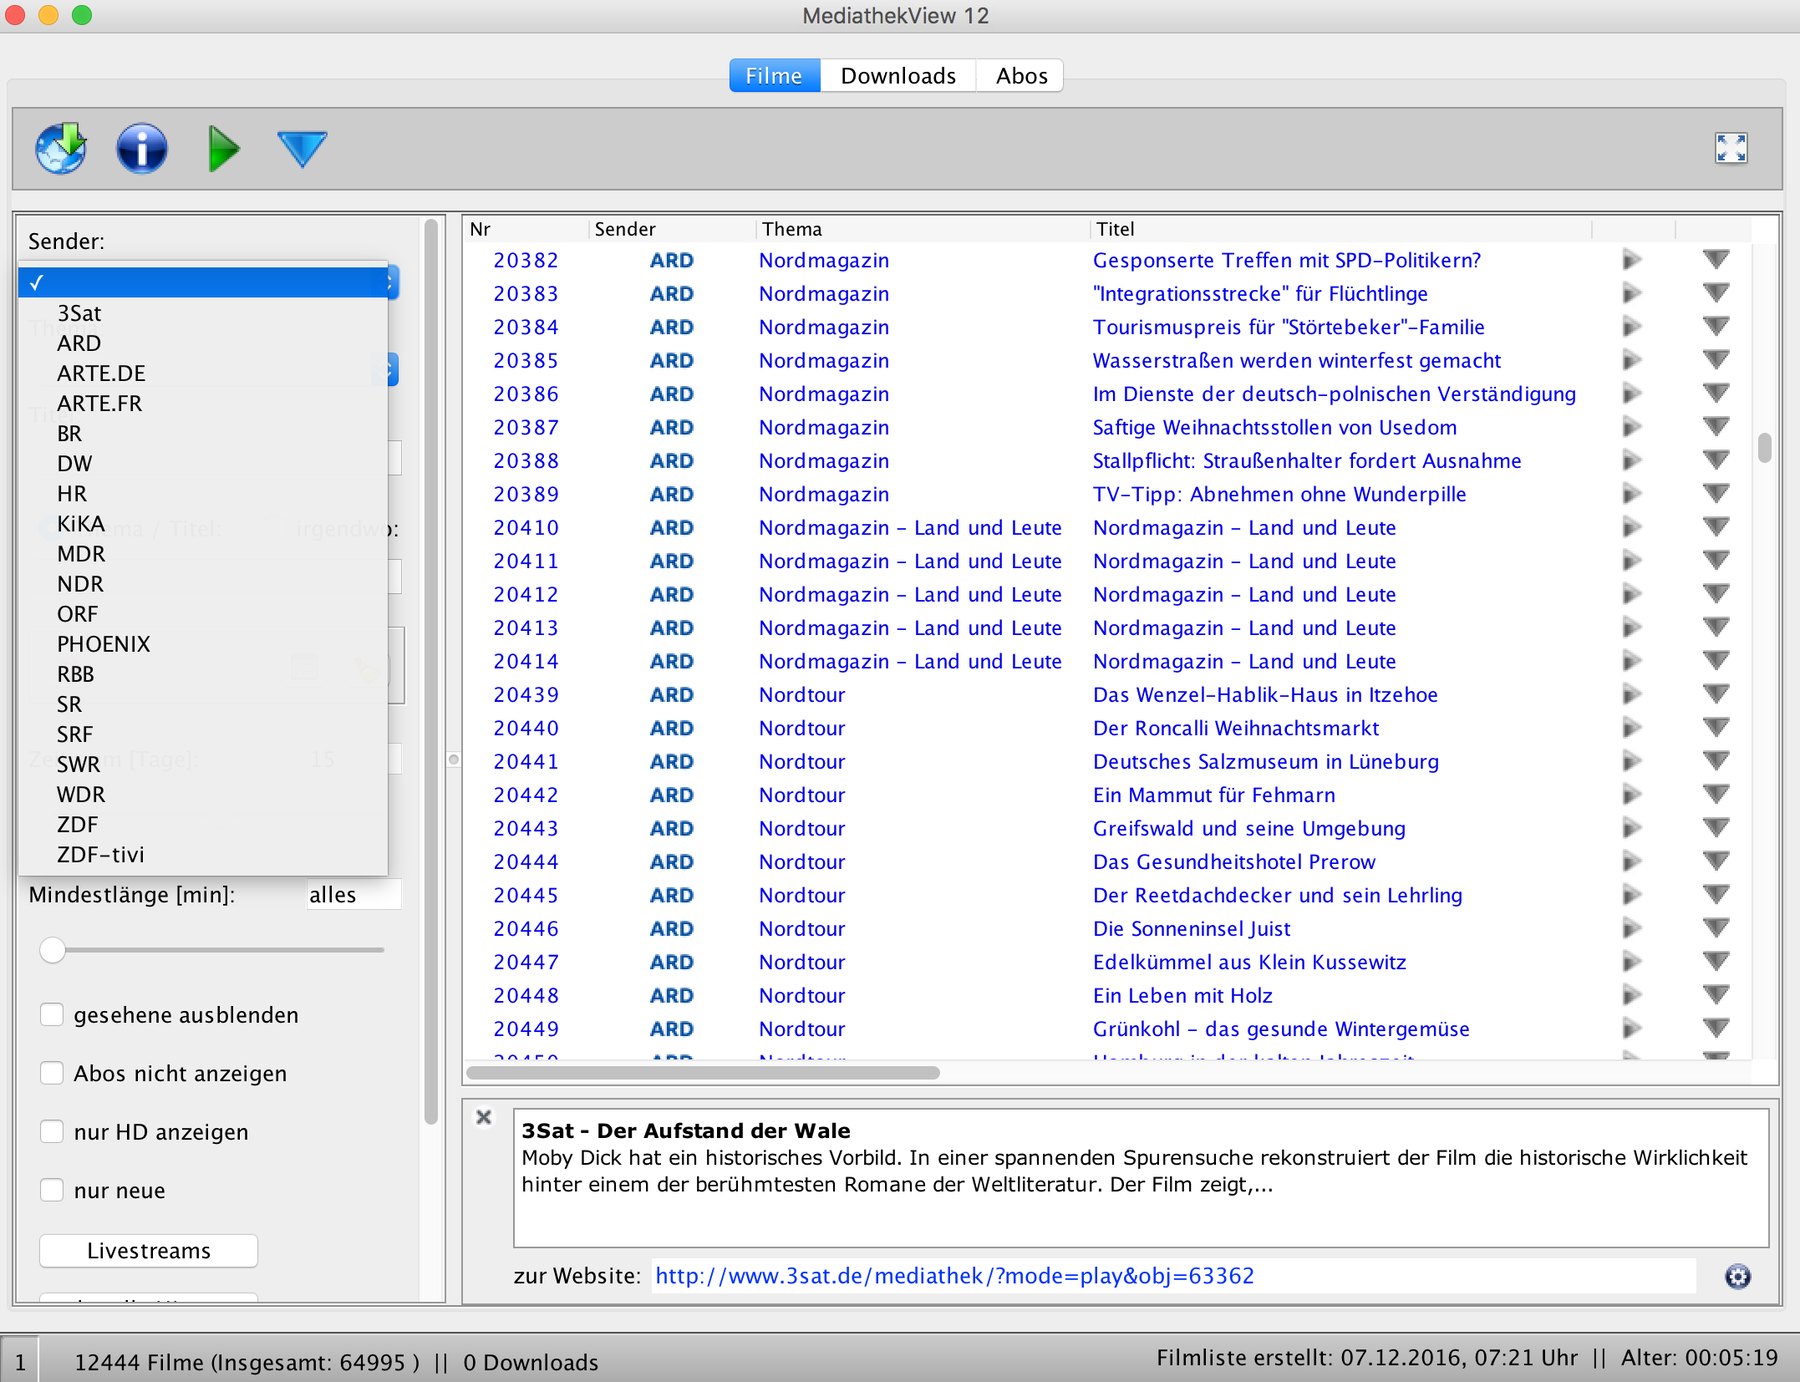Choose ARD from the Sender list
The height and width of the screenshot is (1382, 1800).
coord(203,343)
